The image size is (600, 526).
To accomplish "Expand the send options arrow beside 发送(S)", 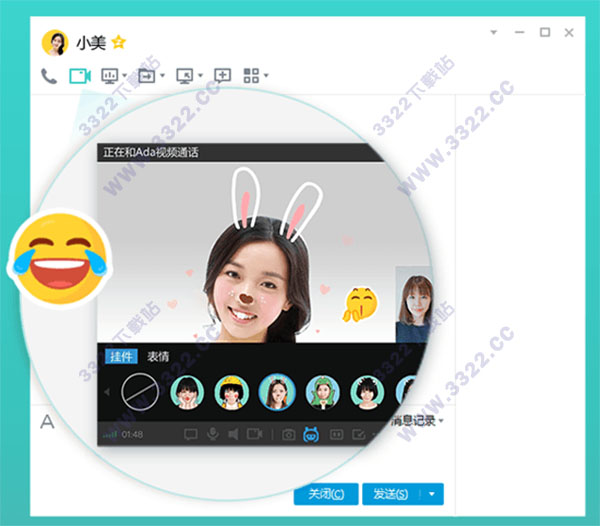I will click(x=432, y=494).
